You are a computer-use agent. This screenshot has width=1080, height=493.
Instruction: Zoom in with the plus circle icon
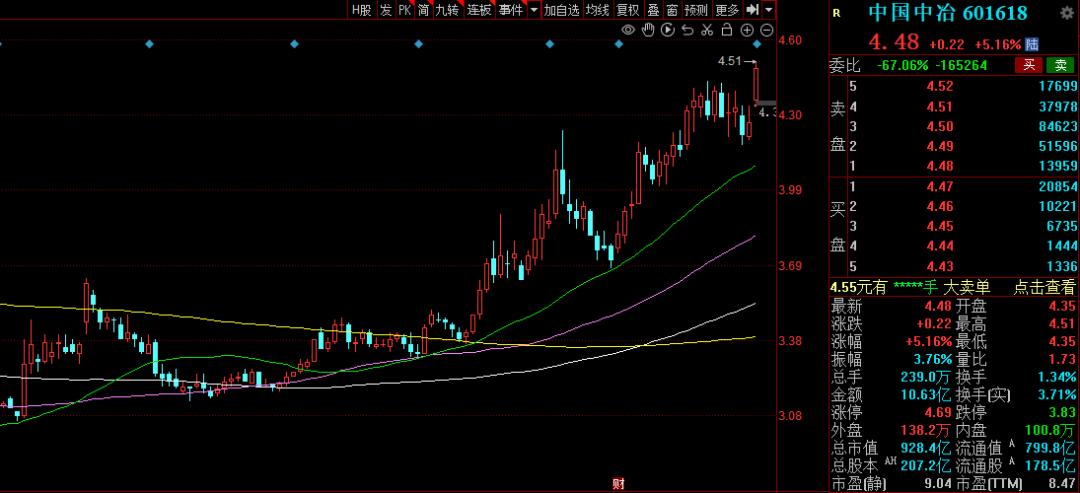(746, 30)
